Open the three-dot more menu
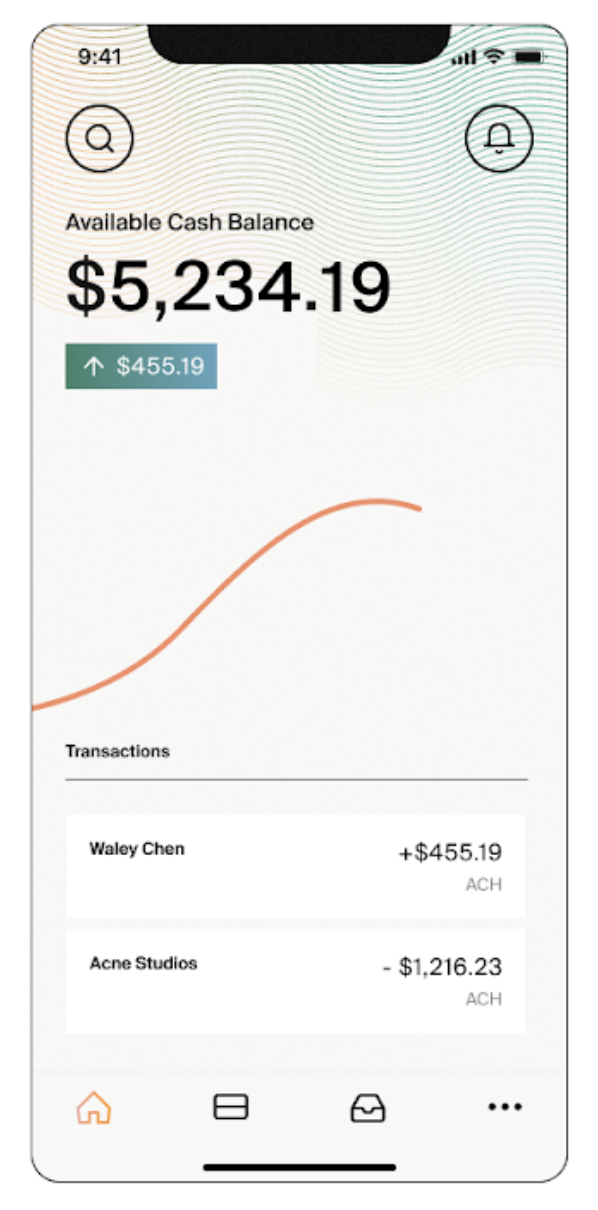 coord(505,1107)
